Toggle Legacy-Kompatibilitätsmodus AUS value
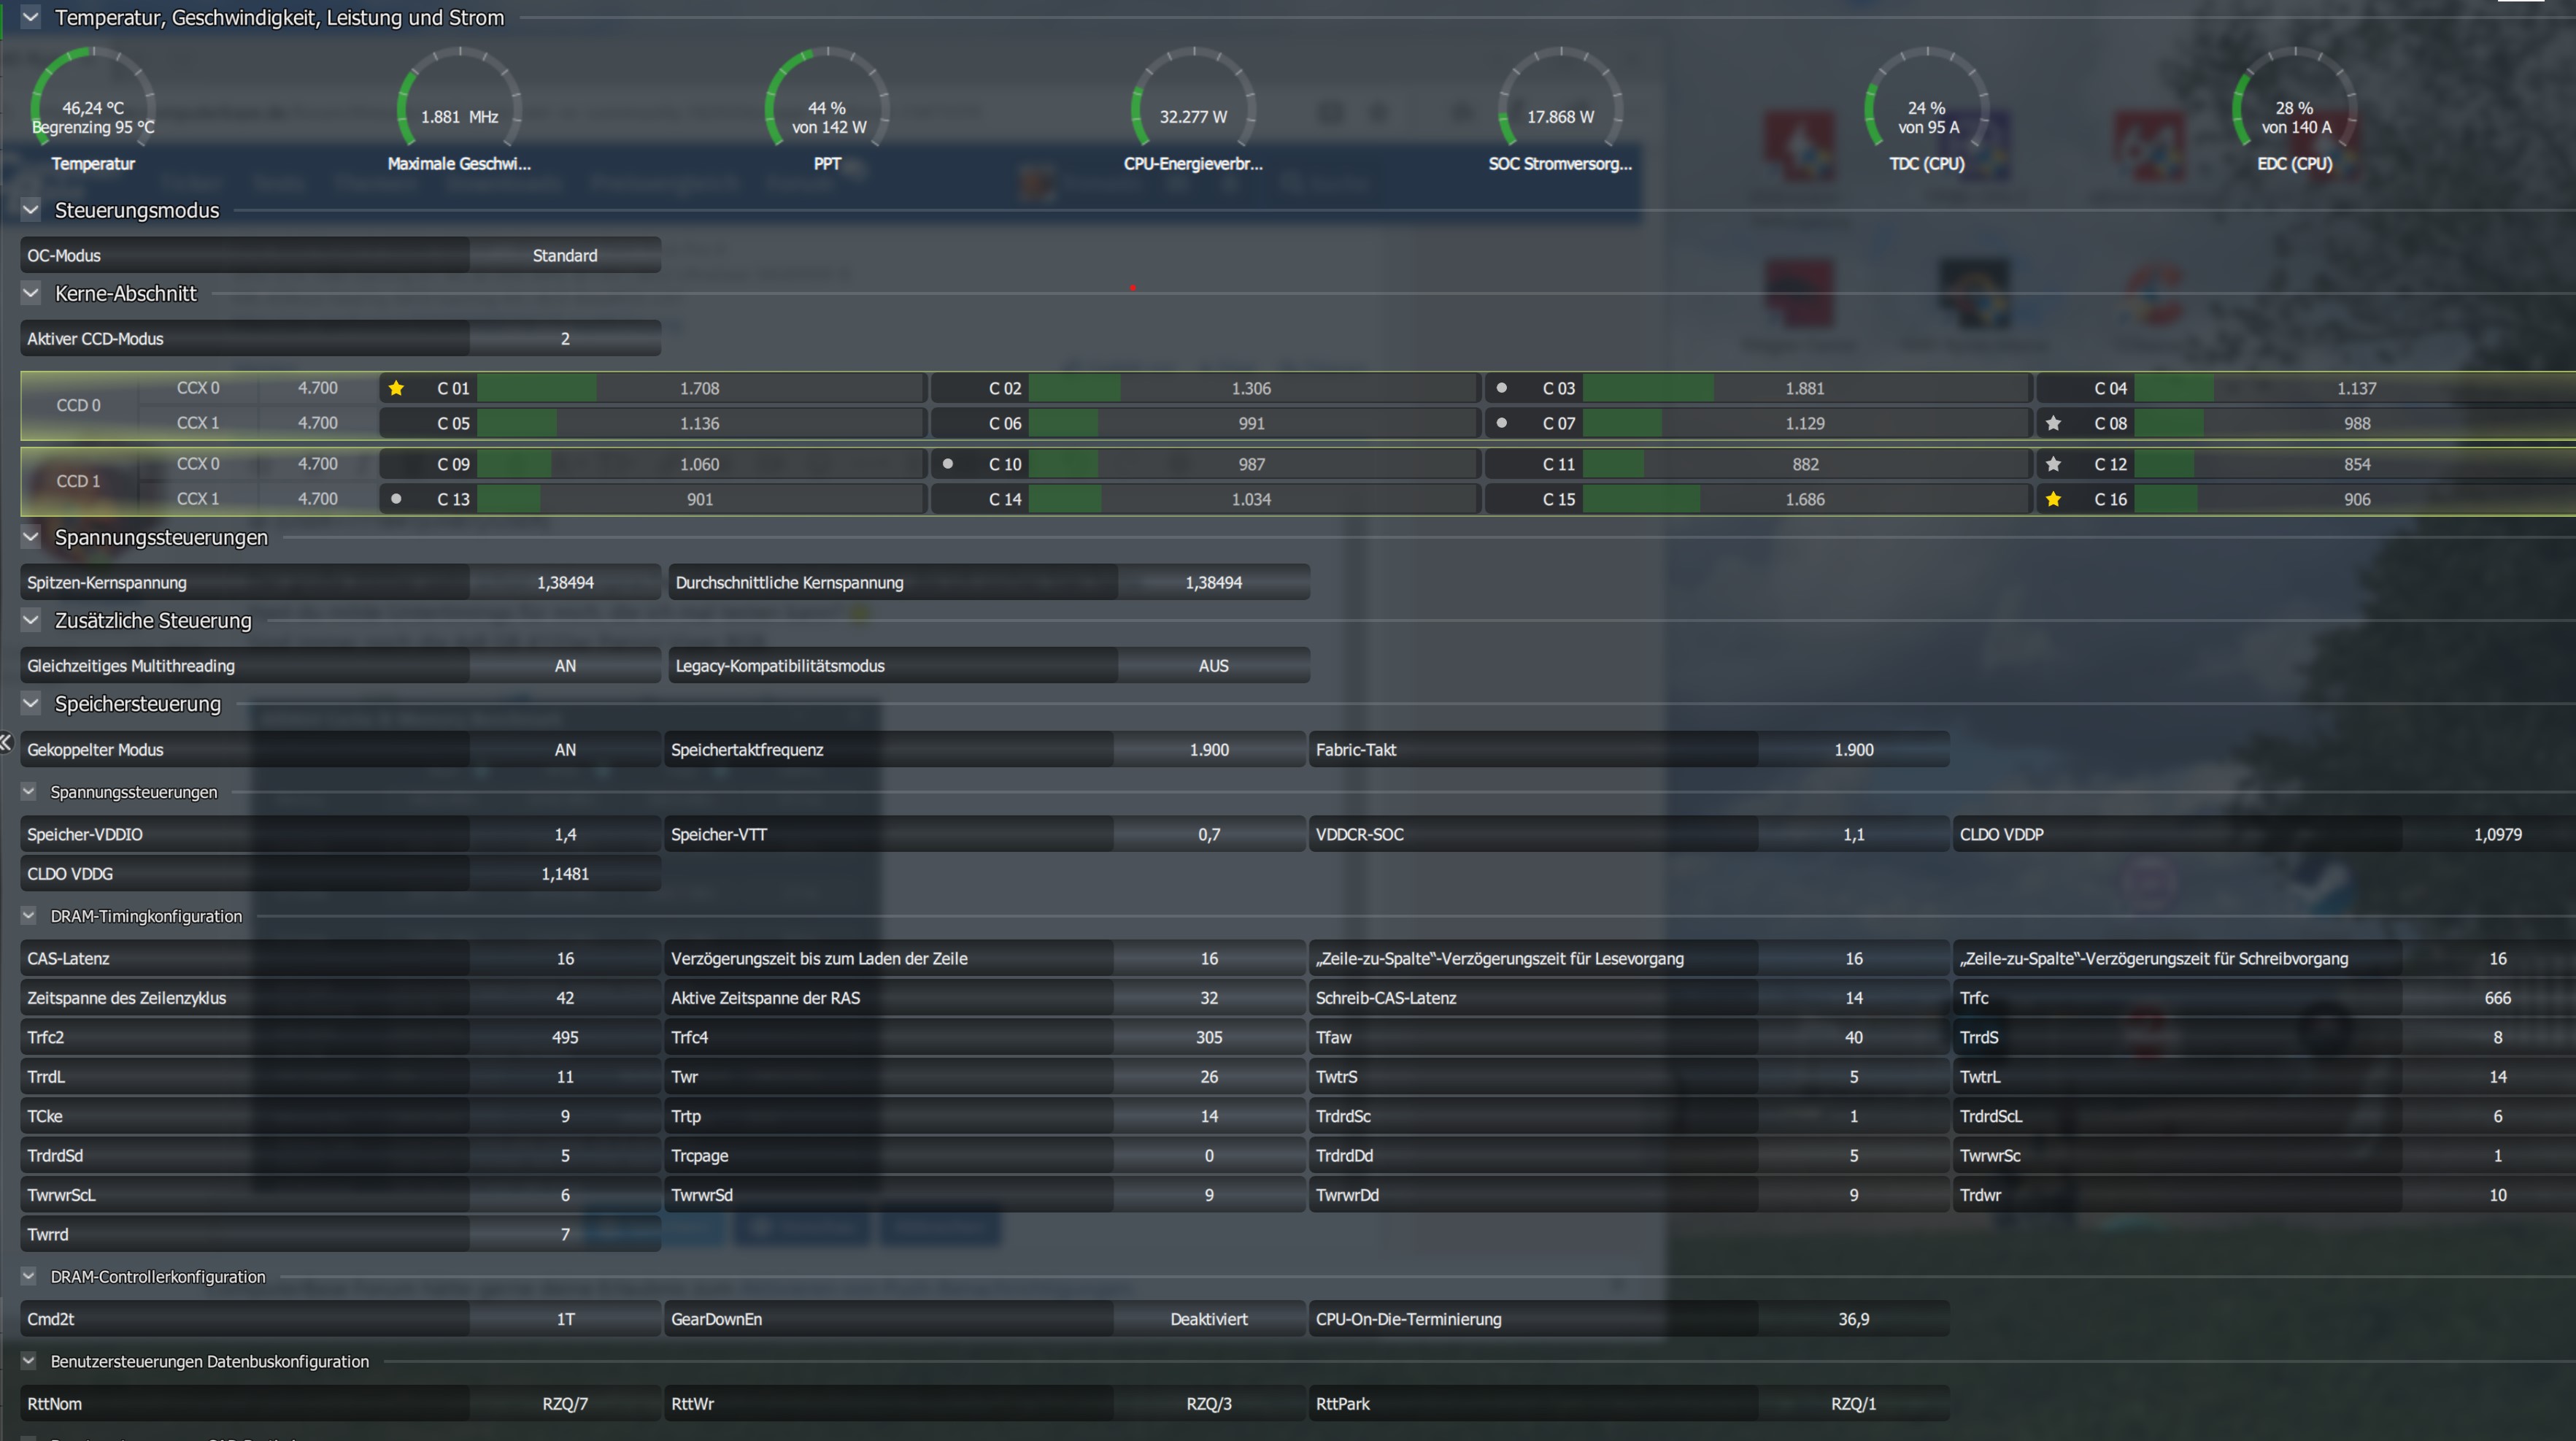 (1213, 666)
